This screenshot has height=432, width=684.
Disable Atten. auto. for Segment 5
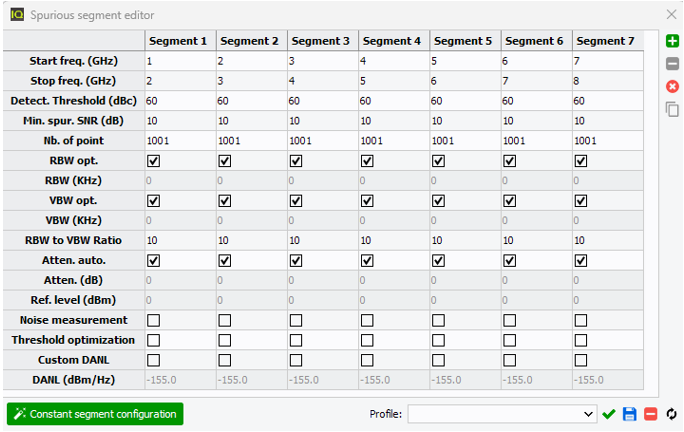click(x=438, y=260)
